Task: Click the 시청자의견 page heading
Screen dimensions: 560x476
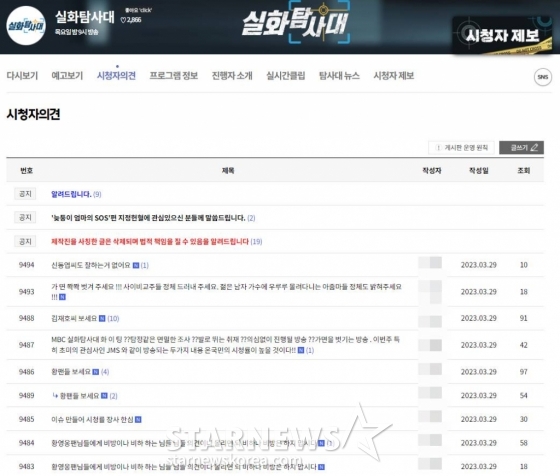Action: click(x=33, y=114)
